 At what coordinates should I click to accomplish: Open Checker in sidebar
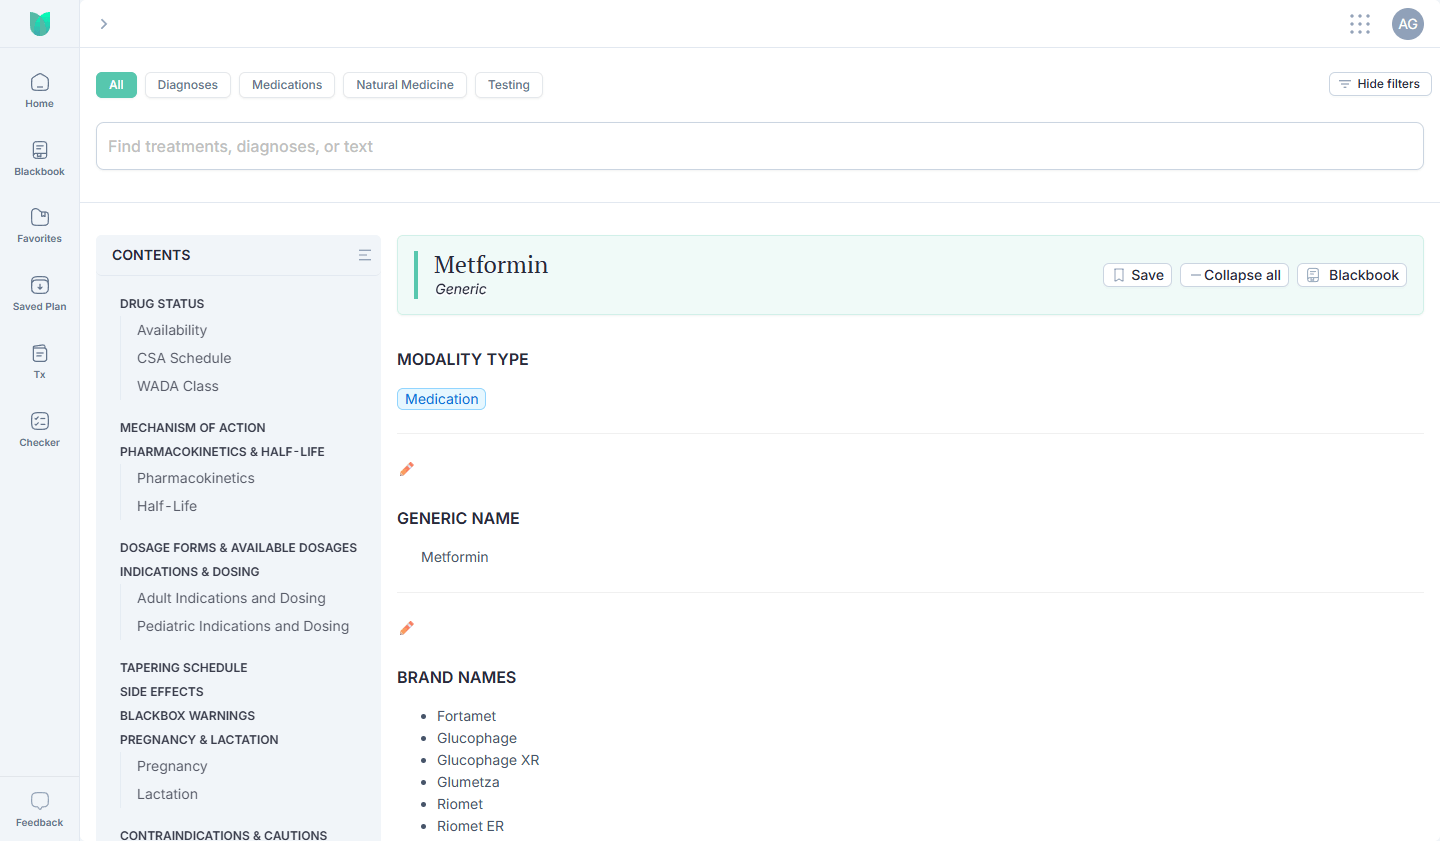40,430
